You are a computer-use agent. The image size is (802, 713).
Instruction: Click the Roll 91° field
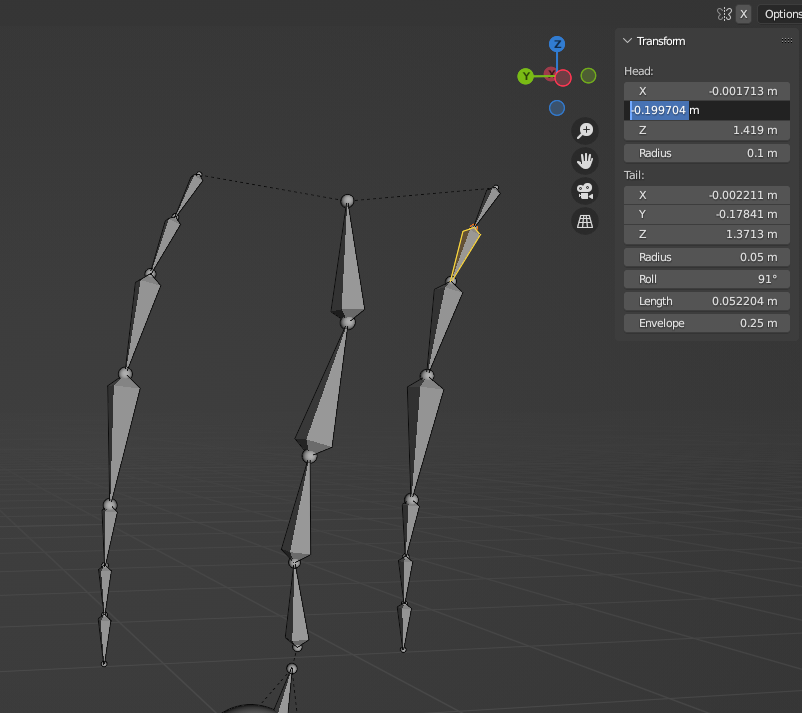pos(707,279)
